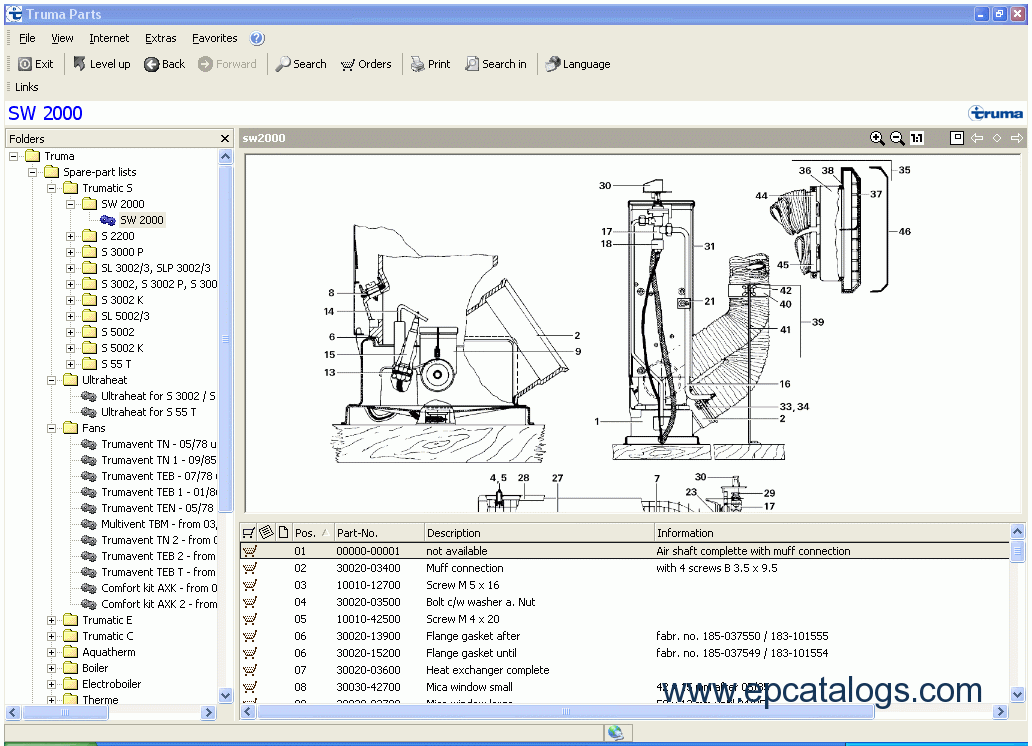Click the Links bar label

[26, 87]
